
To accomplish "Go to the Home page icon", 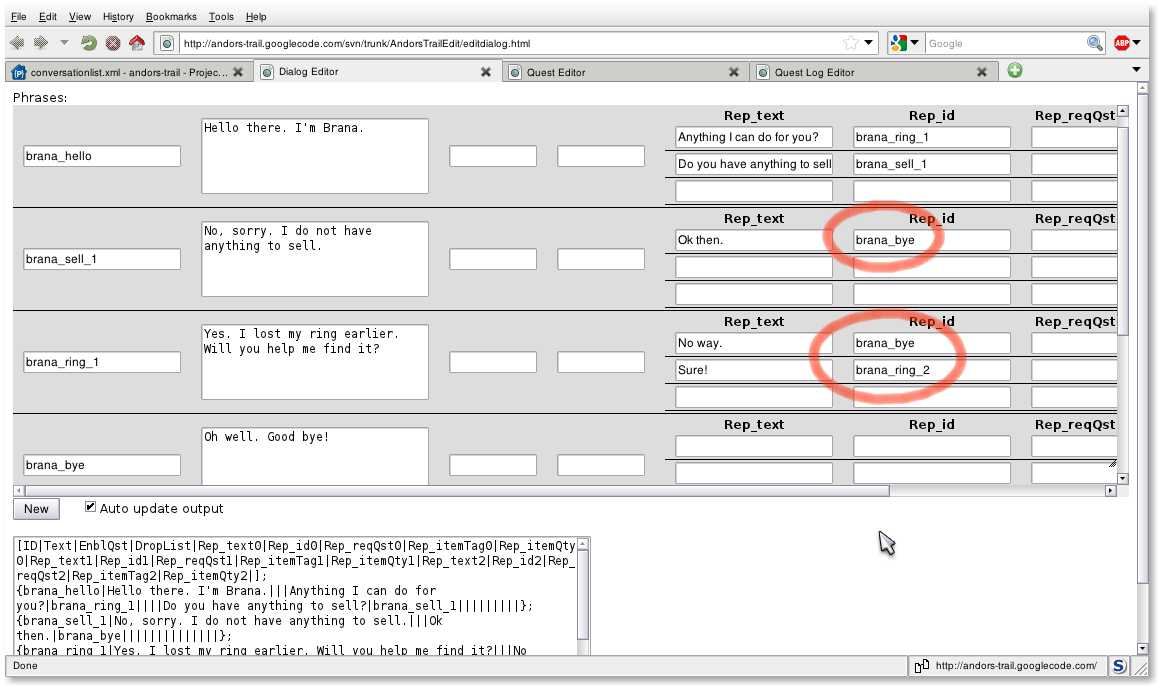I will pyautogui.click(x=137, y=43).
